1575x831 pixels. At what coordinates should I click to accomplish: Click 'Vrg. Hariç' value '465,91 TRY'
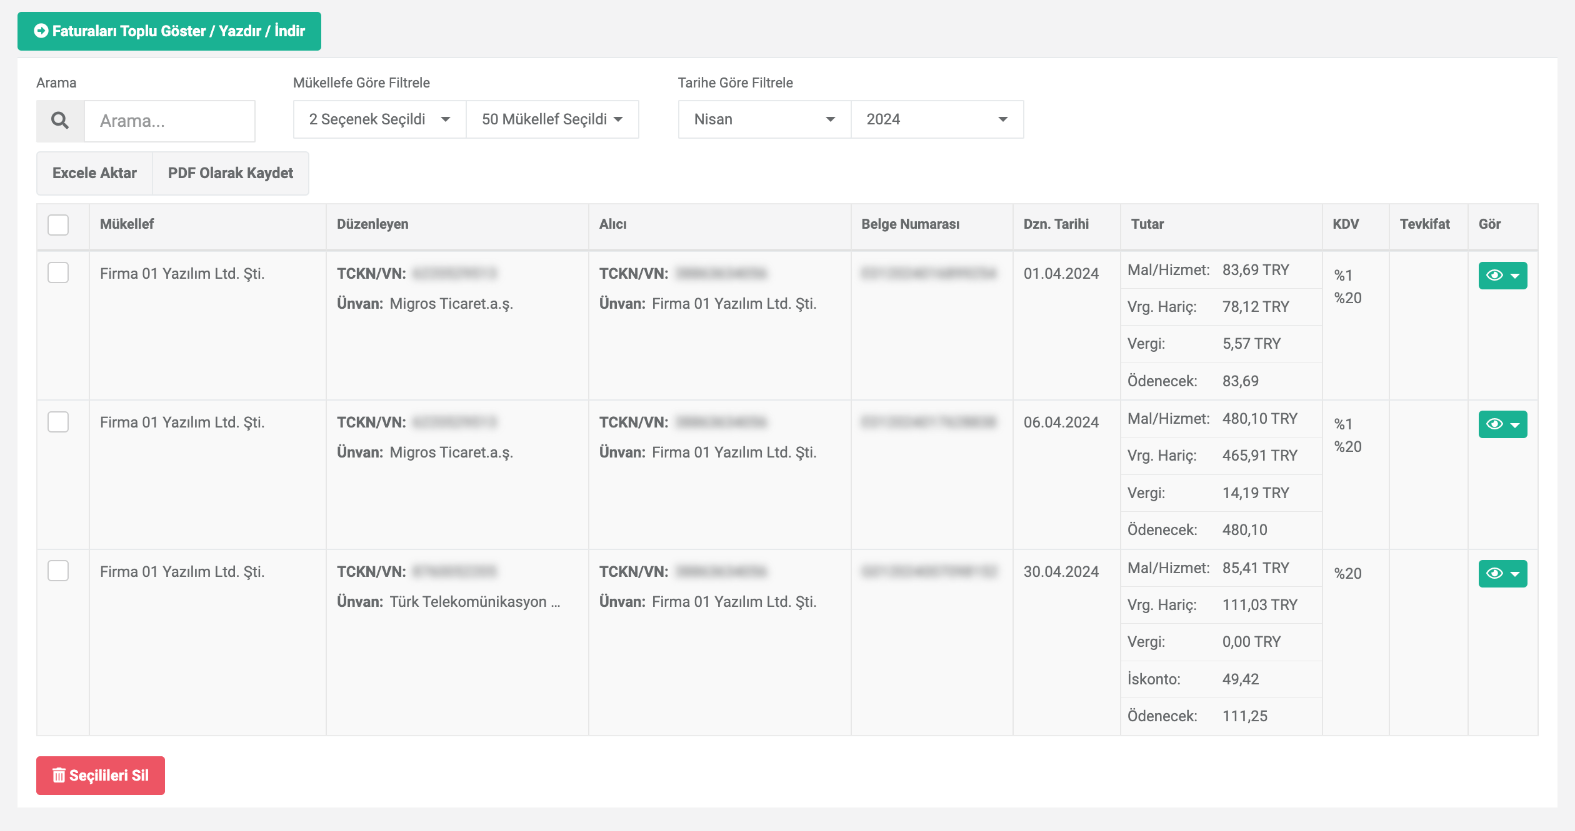[x=1260, y=456]
